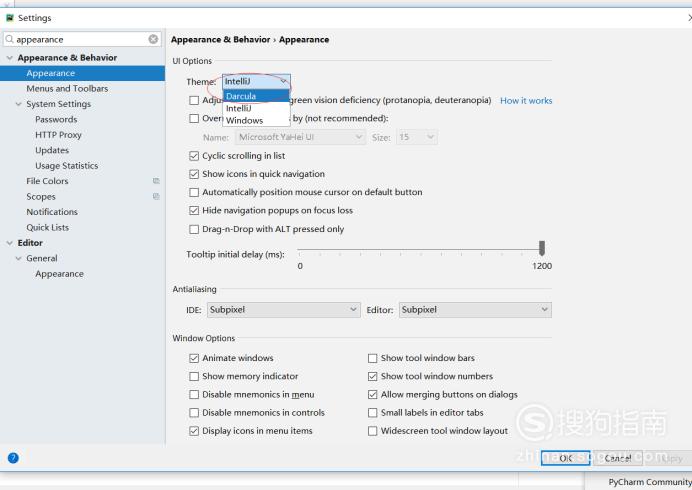The height and width of the screenshot is (490, 692).
Task: Click the Tooltip initial delay slider handle
Action: (x=542, y=248)
